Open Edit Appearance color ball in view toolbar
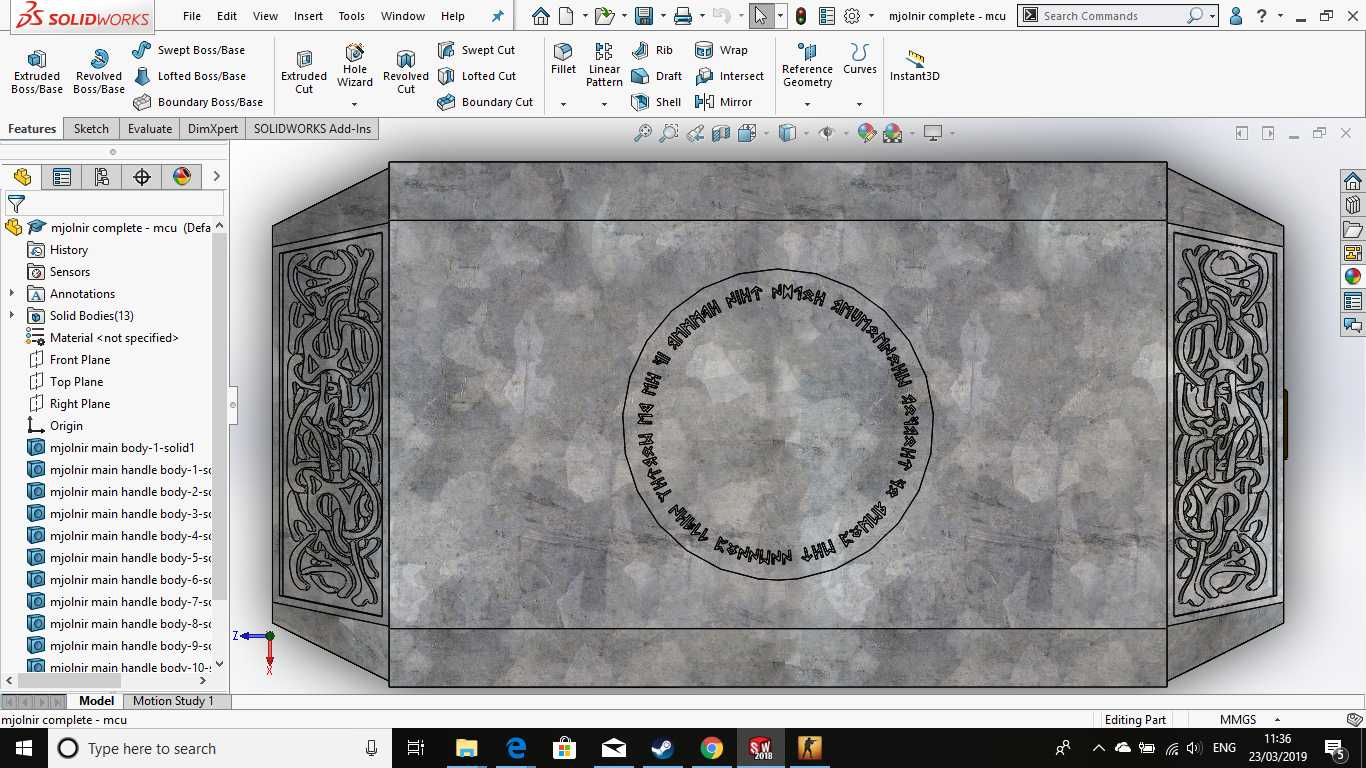The image size is (1366, 768). [866, 133]
